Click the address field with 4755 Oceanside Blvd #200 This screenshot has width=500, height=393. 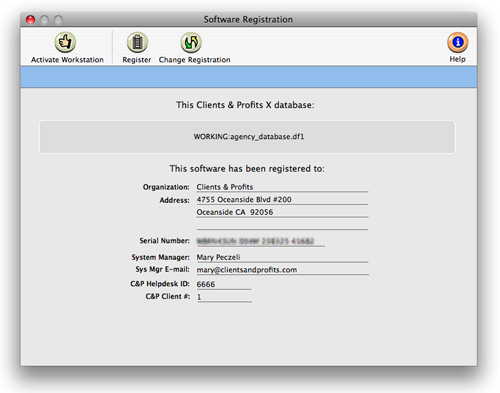click(x=282, y=200)
